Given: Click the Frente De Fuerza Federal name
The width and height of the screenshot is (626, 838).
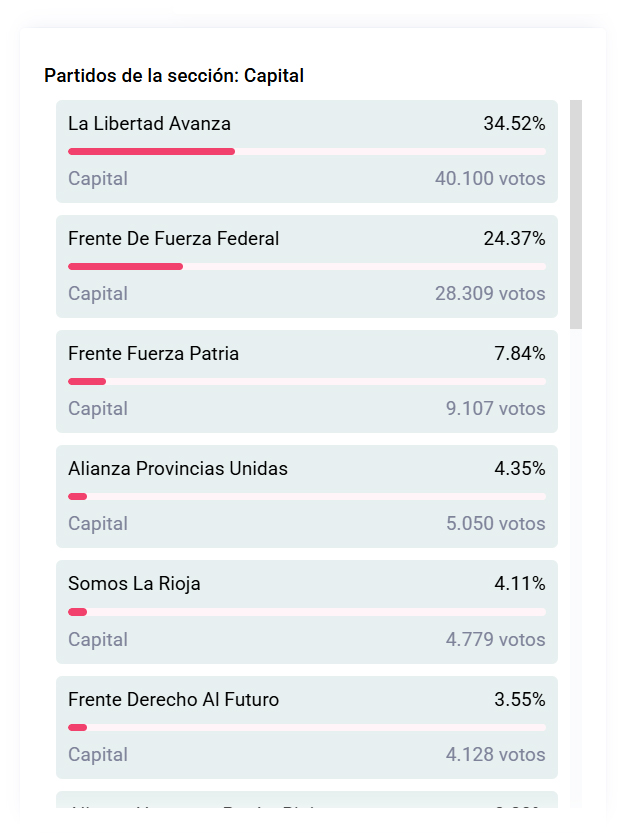Looking at the screenshot, I should (173, 239).
